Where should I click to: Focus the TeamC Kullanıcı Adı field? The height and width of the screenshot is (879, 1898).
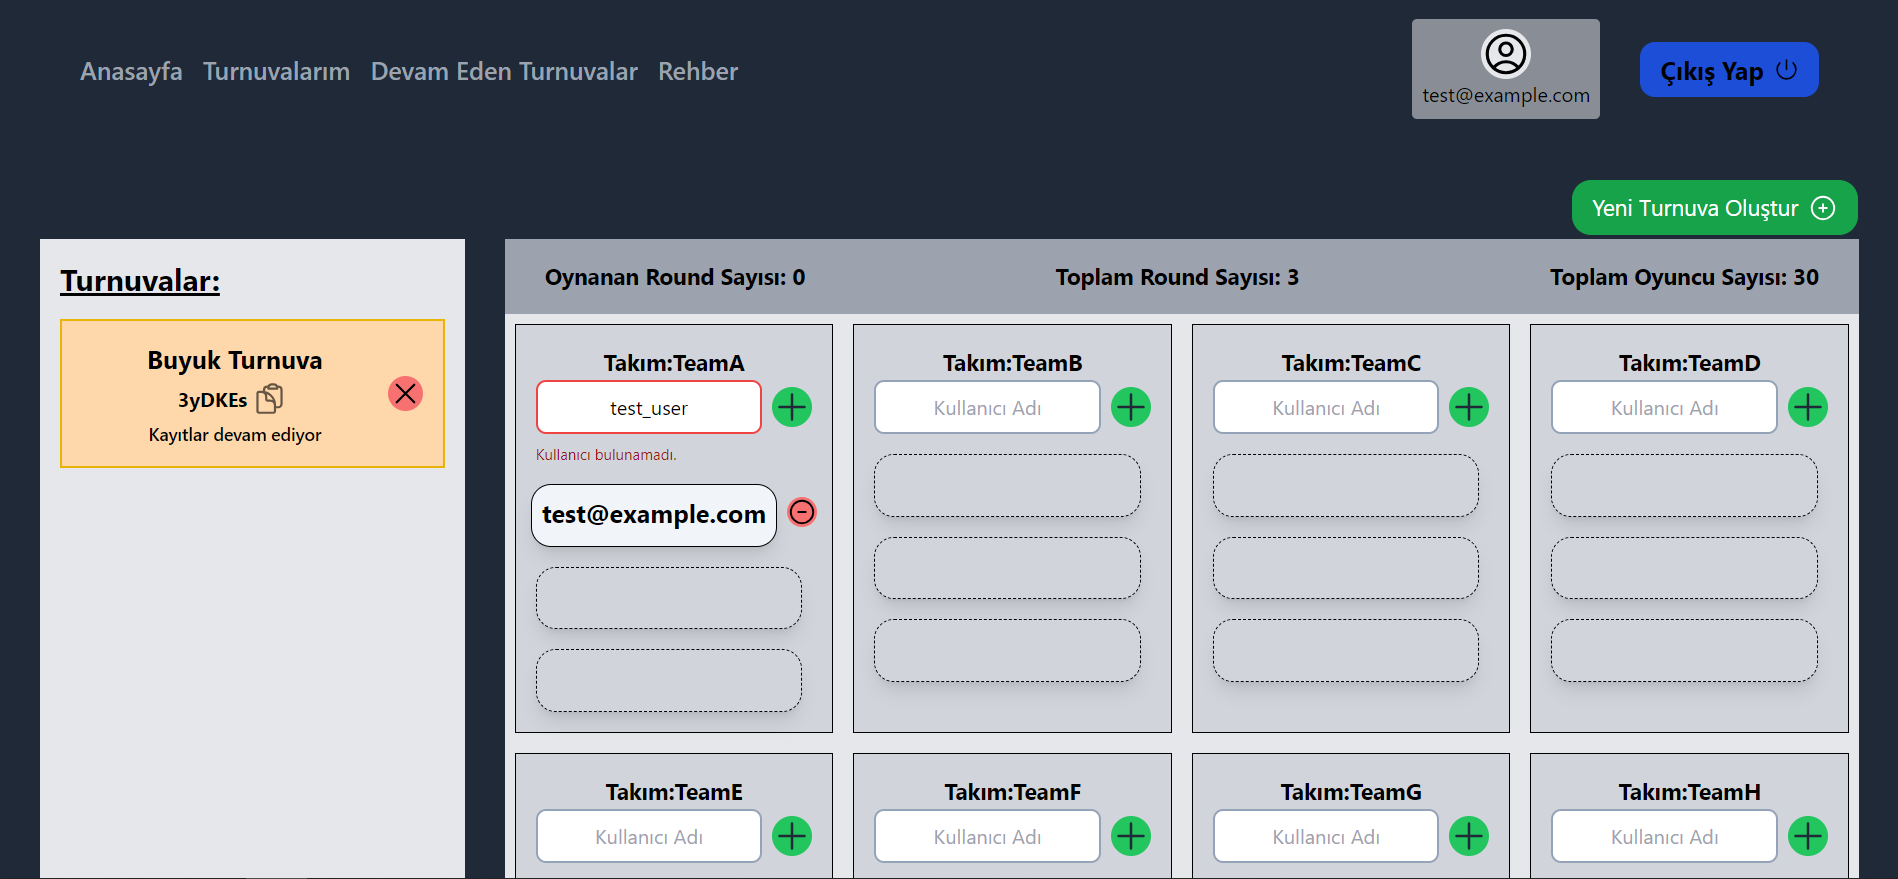tap(1326, 407)
